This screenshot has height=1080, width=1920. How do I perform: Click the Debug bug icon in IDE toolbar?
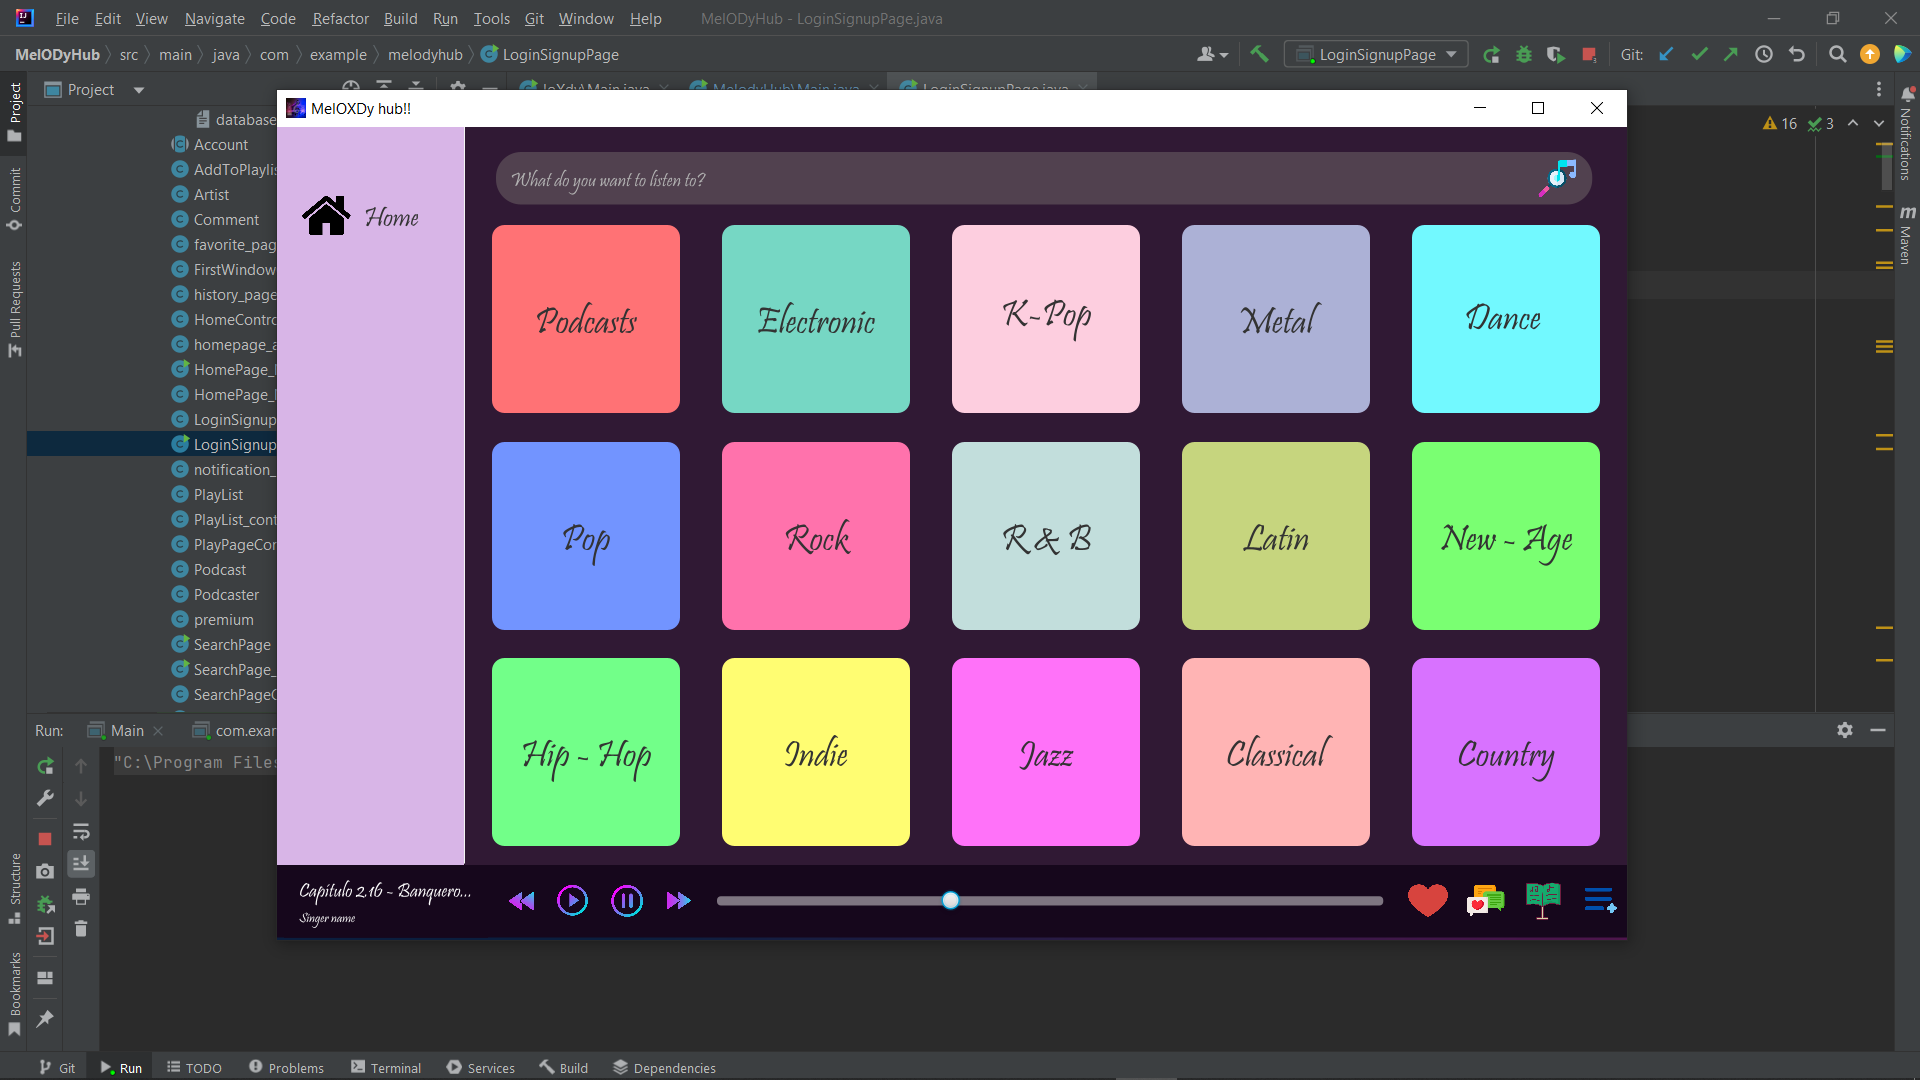[1523, 55]
